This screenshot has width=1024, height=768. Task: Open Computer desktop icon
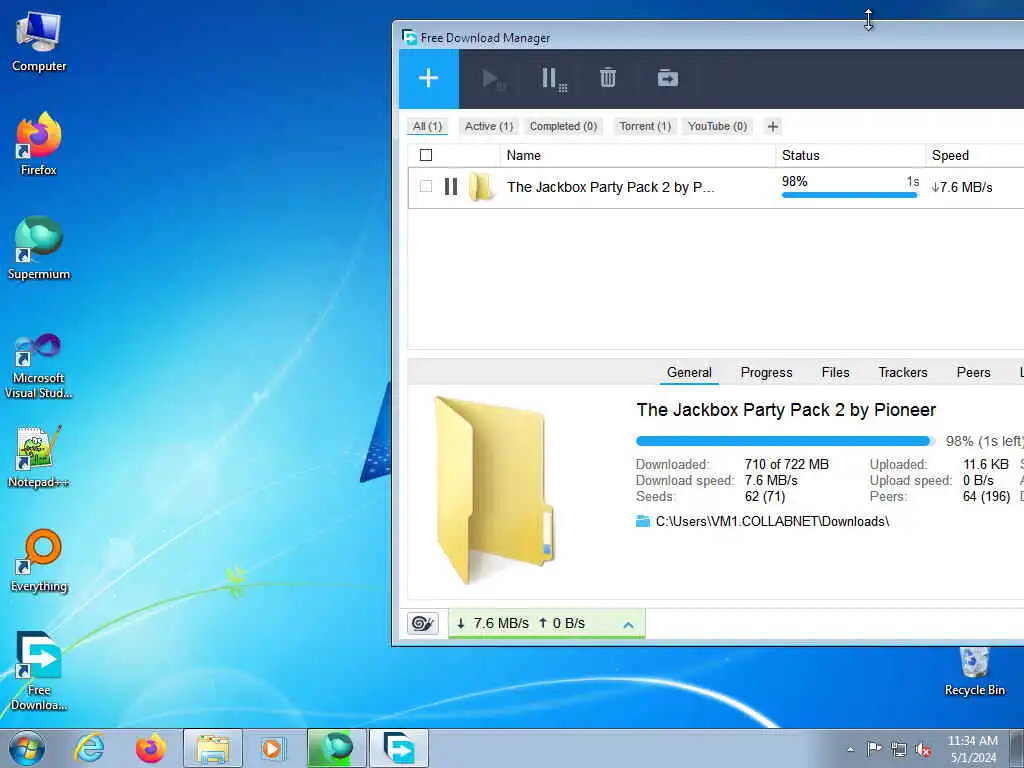click(x=39, y=42)
